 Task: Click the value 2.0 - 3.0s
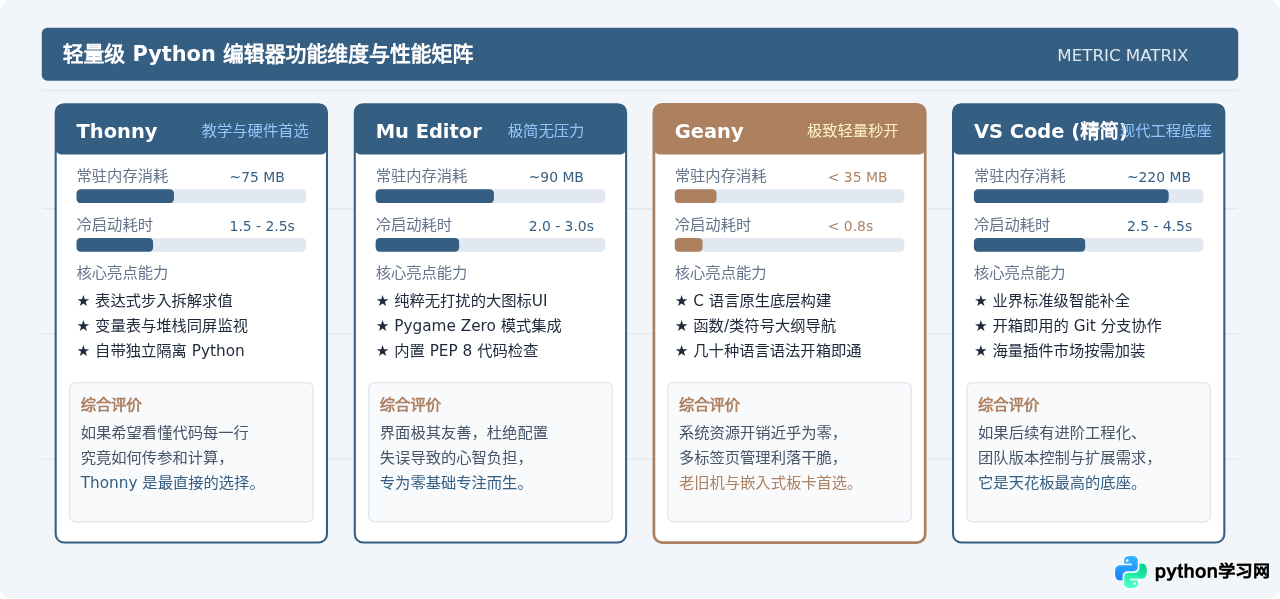tap(561, 226)
